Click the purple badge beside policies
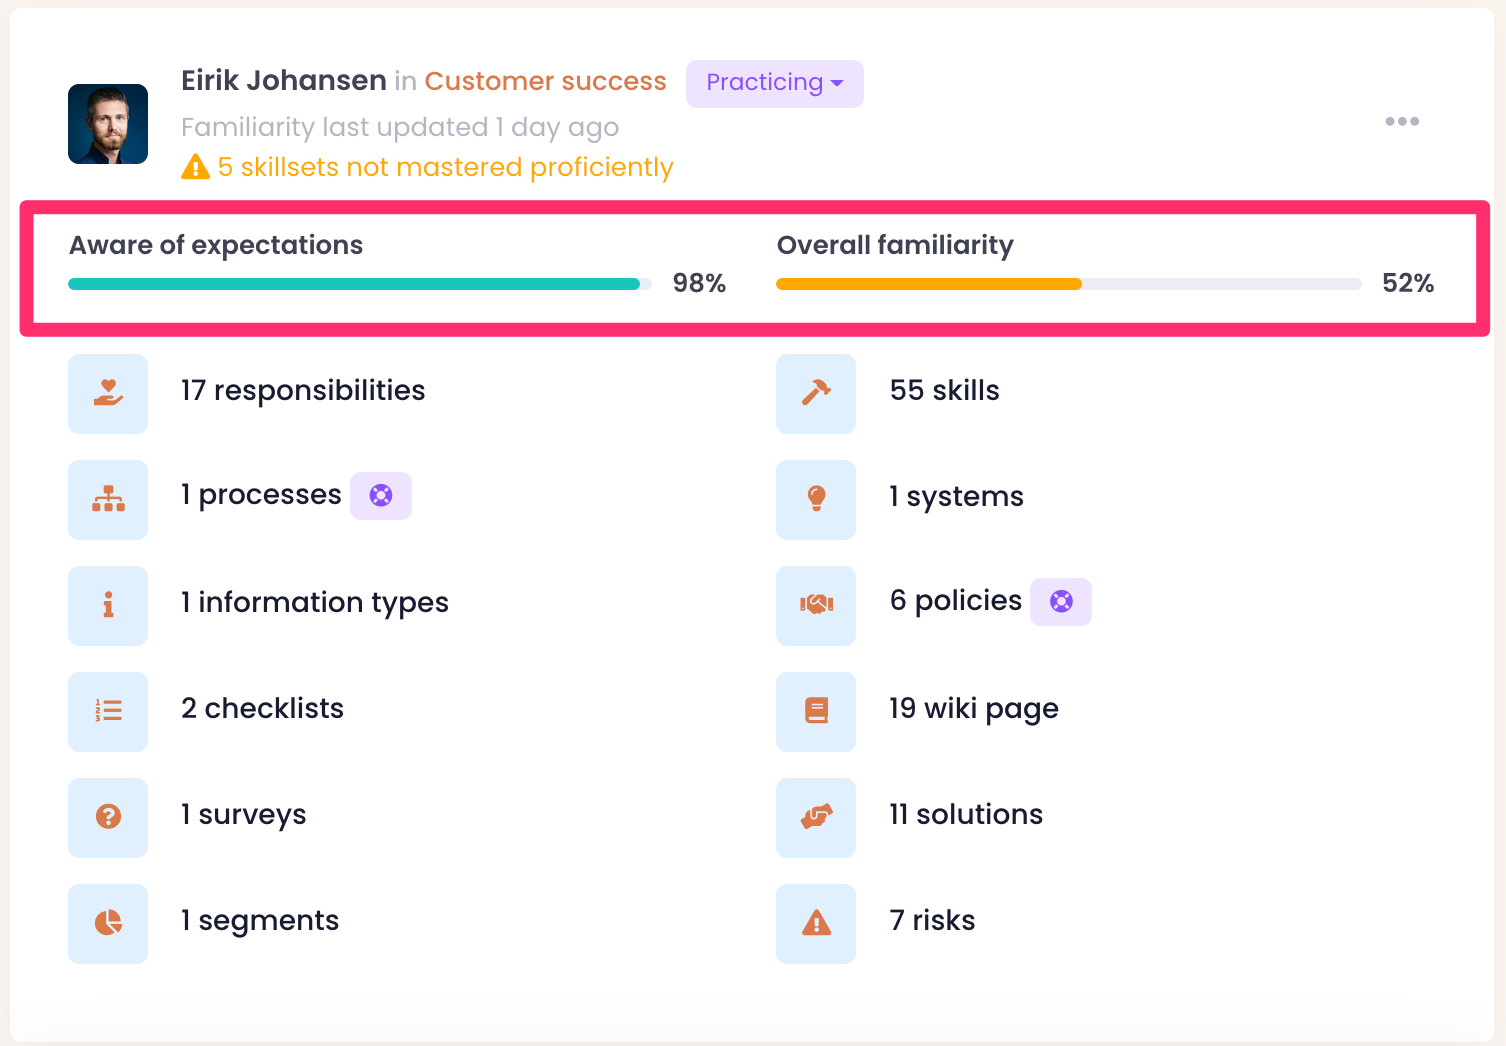 [1061, 602]
